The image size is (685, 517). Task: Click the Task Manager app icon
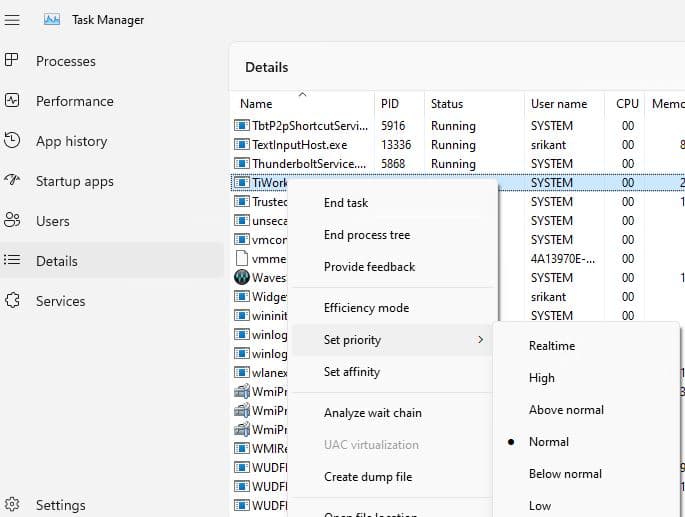(x=52, y=20)
